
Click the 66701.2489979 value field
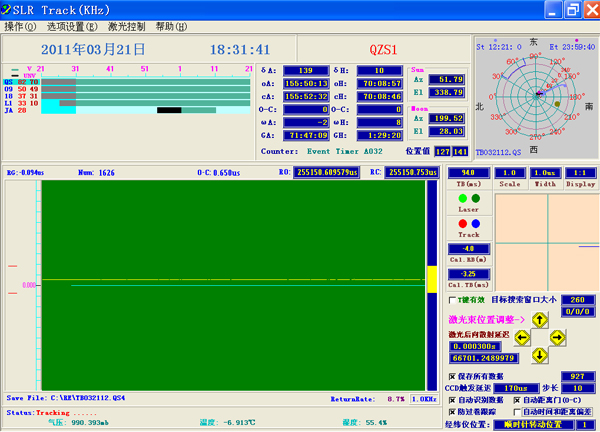(484, 358)
